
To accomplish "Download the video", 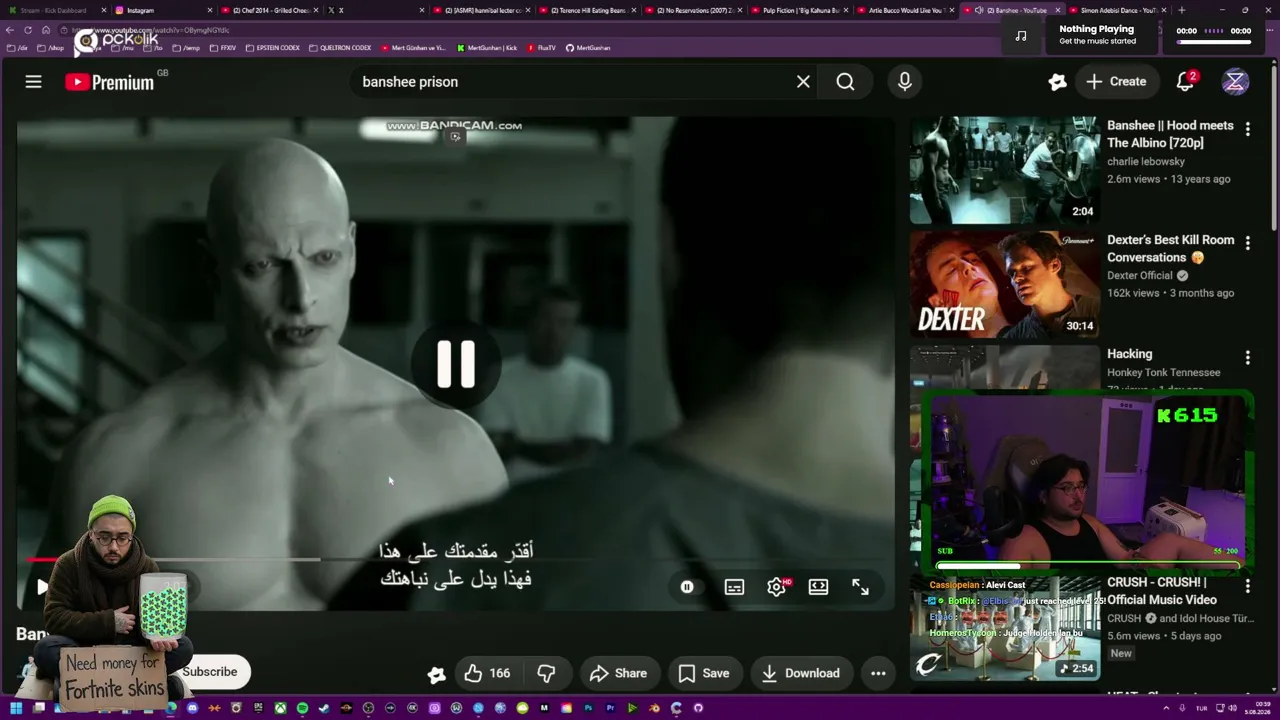I will click(801, 673).
